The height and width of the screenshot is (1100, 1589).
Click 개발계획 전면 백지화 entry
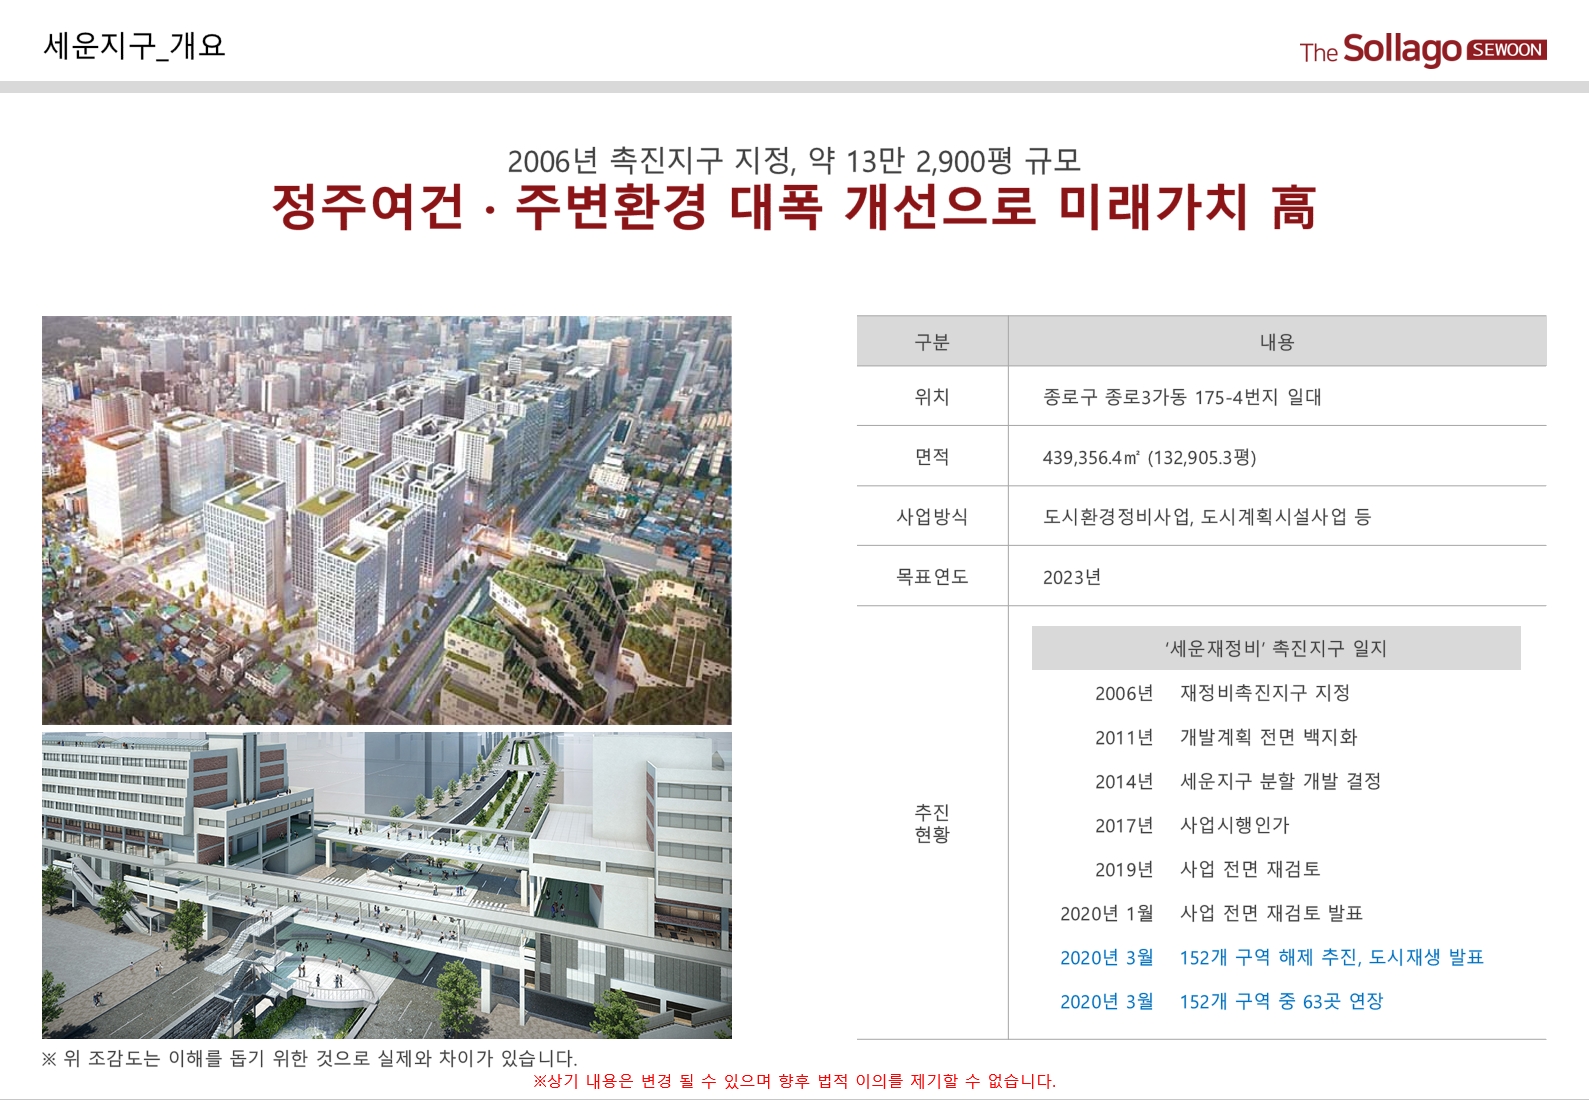pyautogui.click(x=1269, y=737)
